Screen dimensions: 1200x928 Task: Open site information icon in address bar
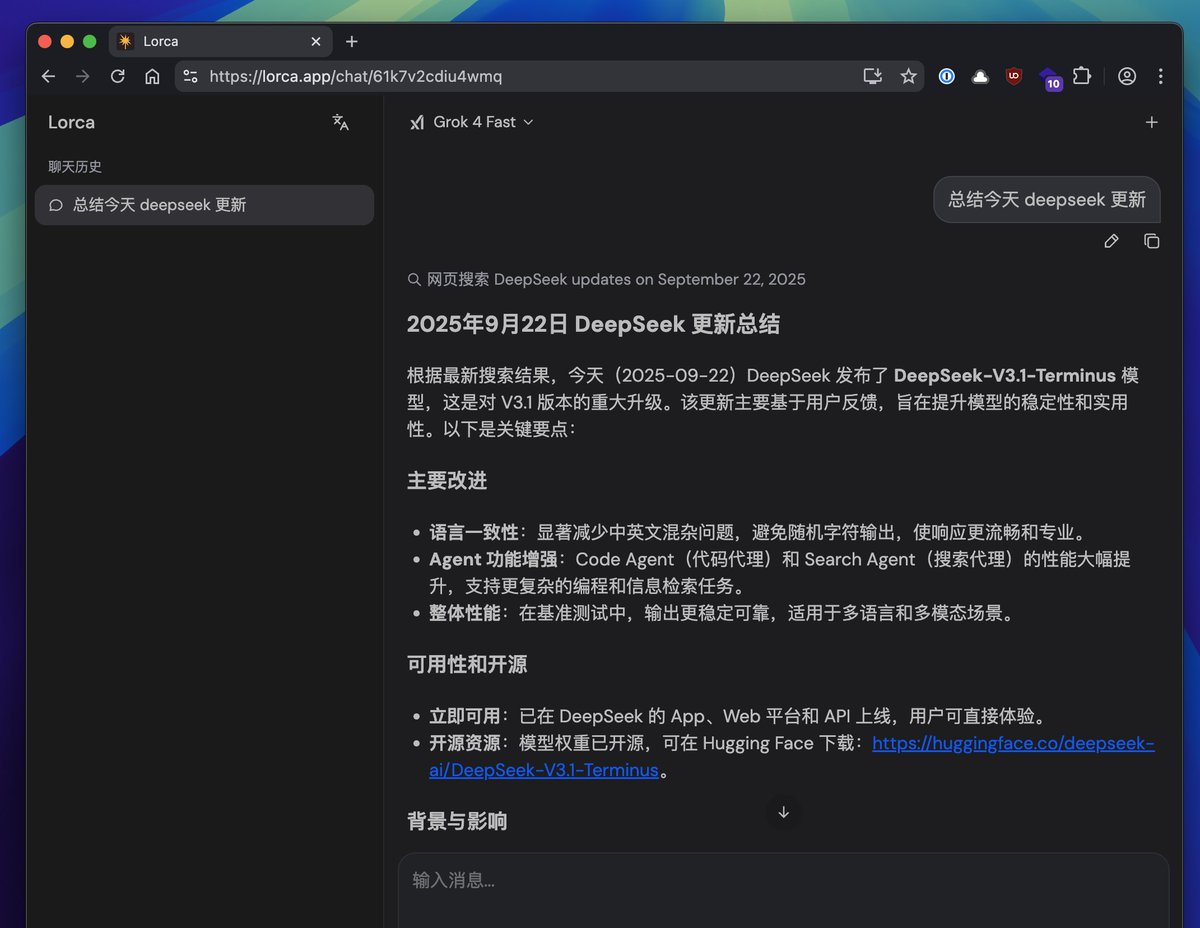coord(190,76)
